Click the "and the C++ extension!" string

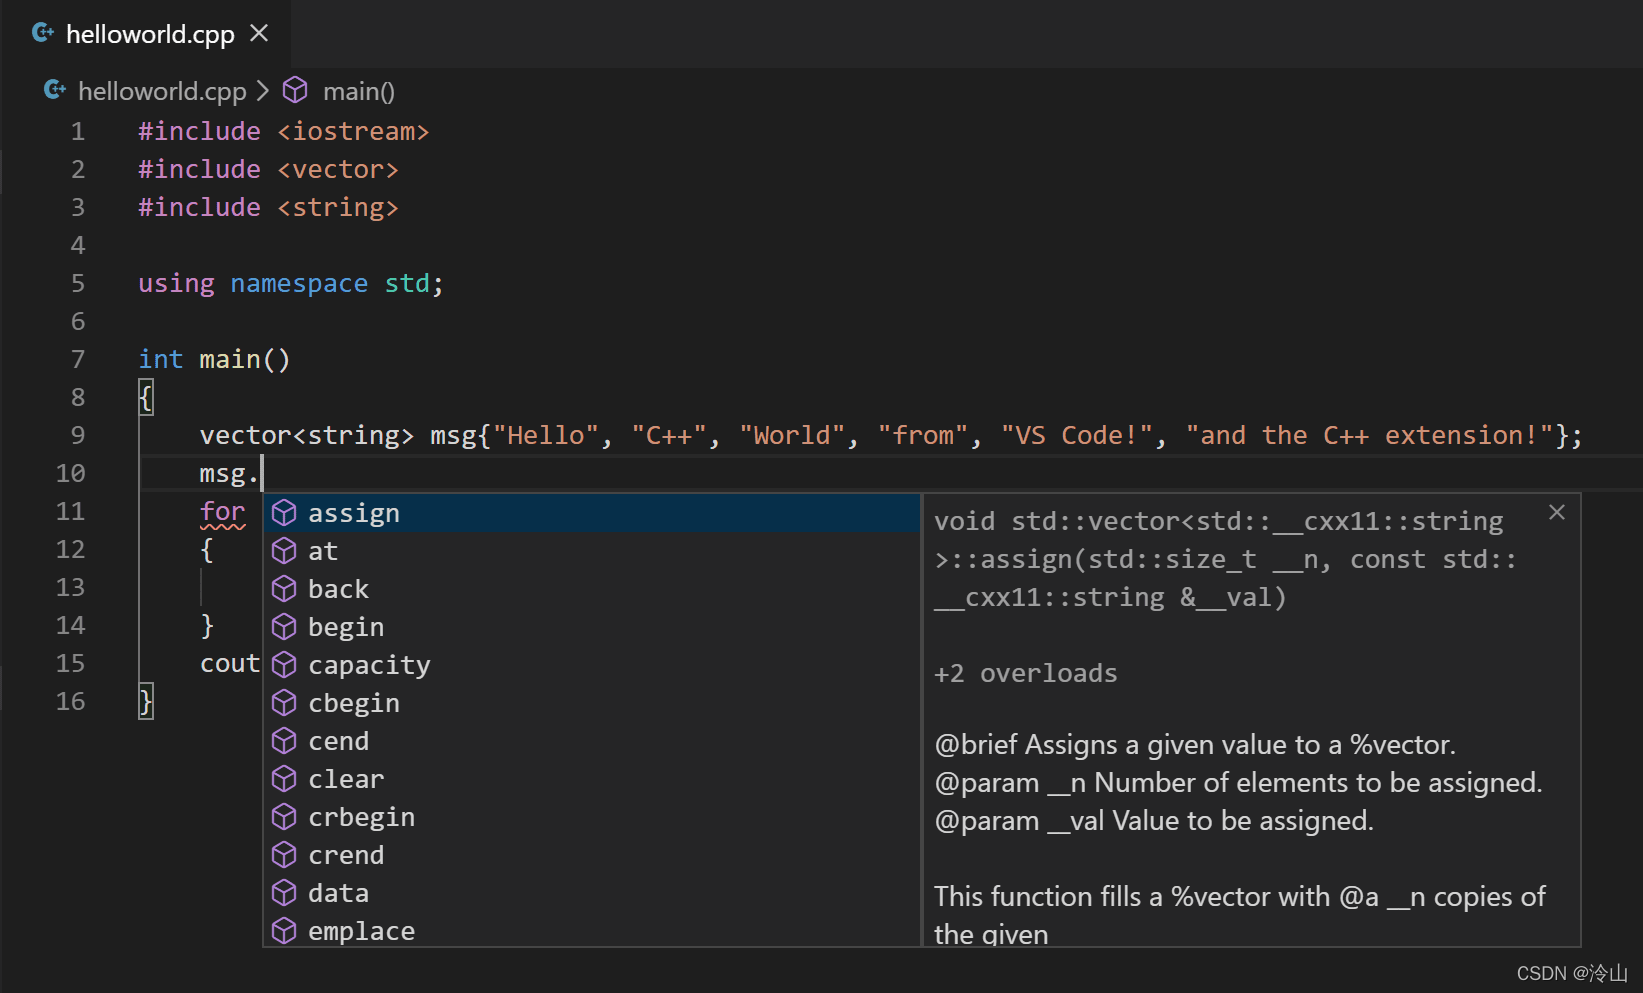pyautogui.click(x=1369, y=435)
